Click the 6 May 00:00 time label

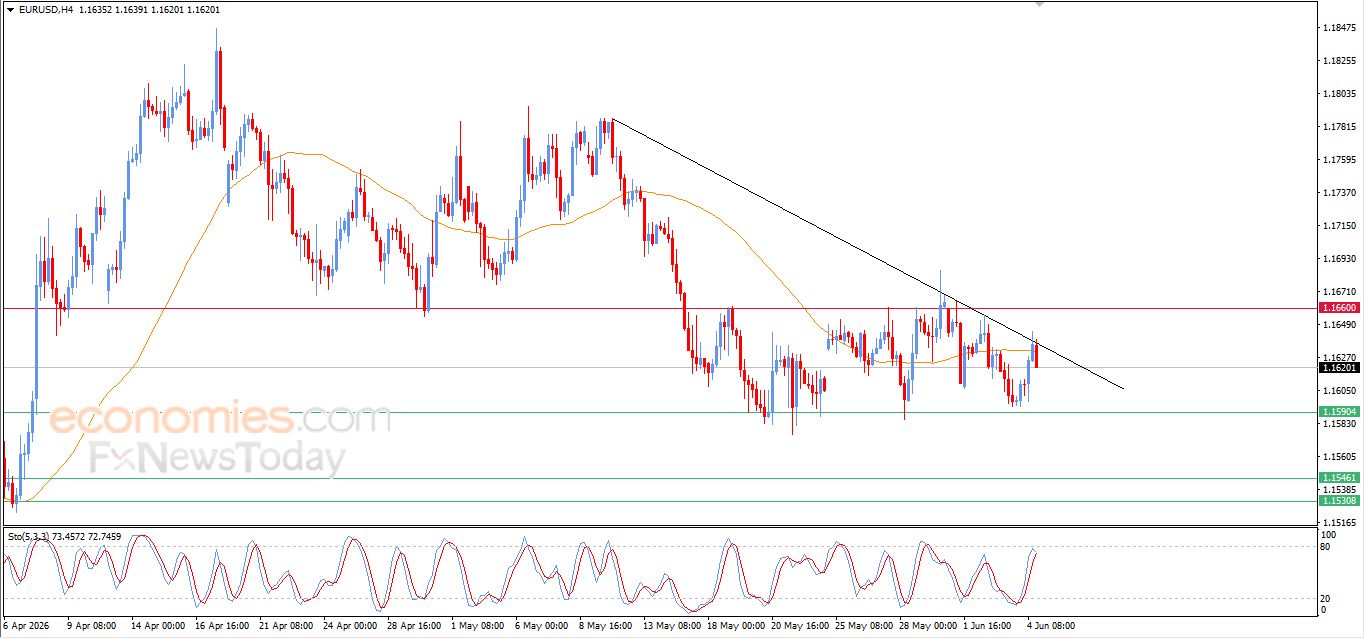543,626
